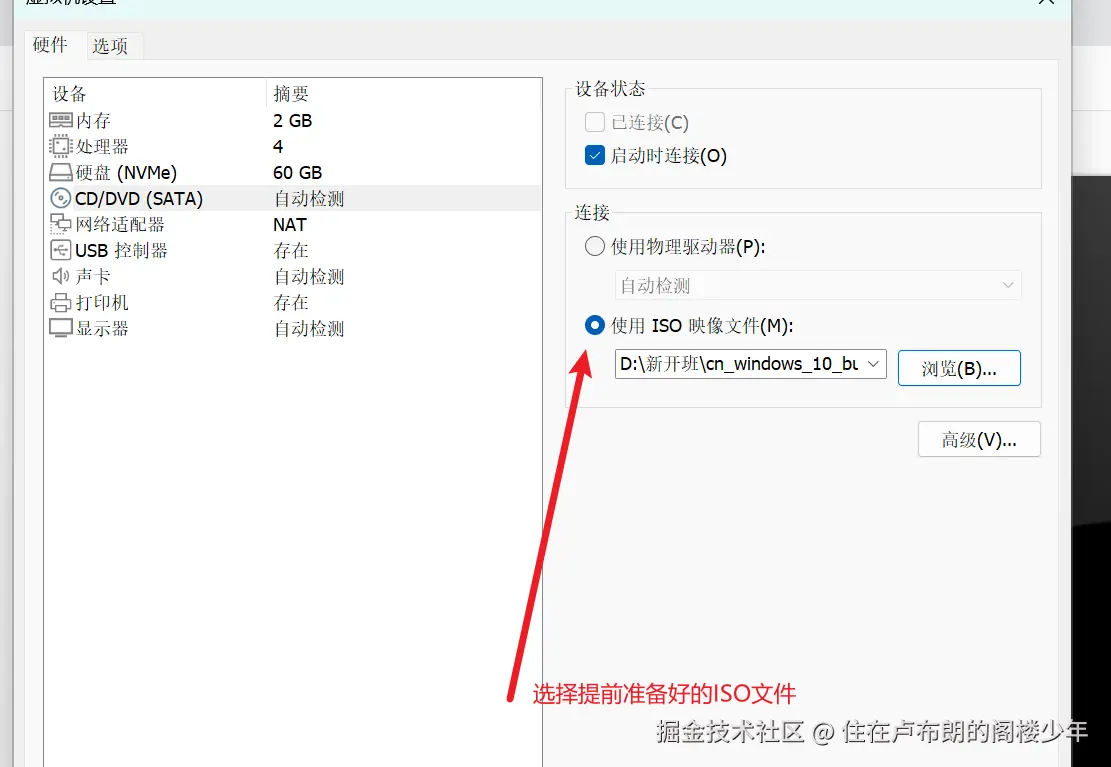Select the 打印机 device row
The width and height of the screenshot is (1111, 767).
tap(293, 303)
